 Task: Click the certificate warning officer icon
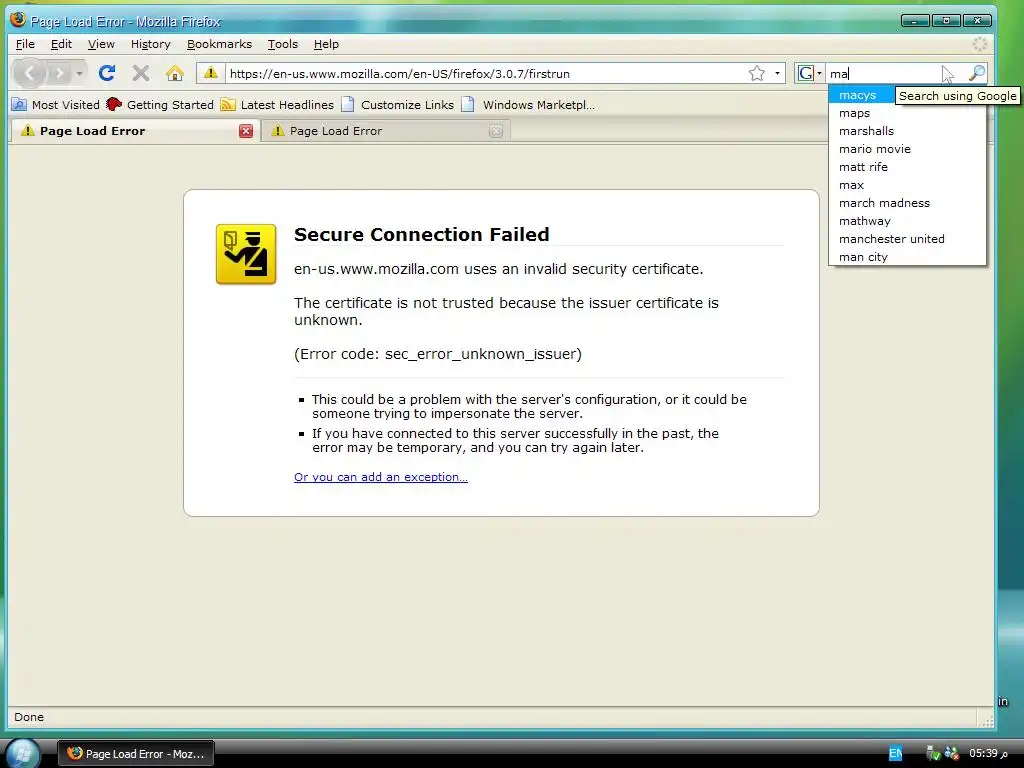pyautogui.click(x=246, y=254)
